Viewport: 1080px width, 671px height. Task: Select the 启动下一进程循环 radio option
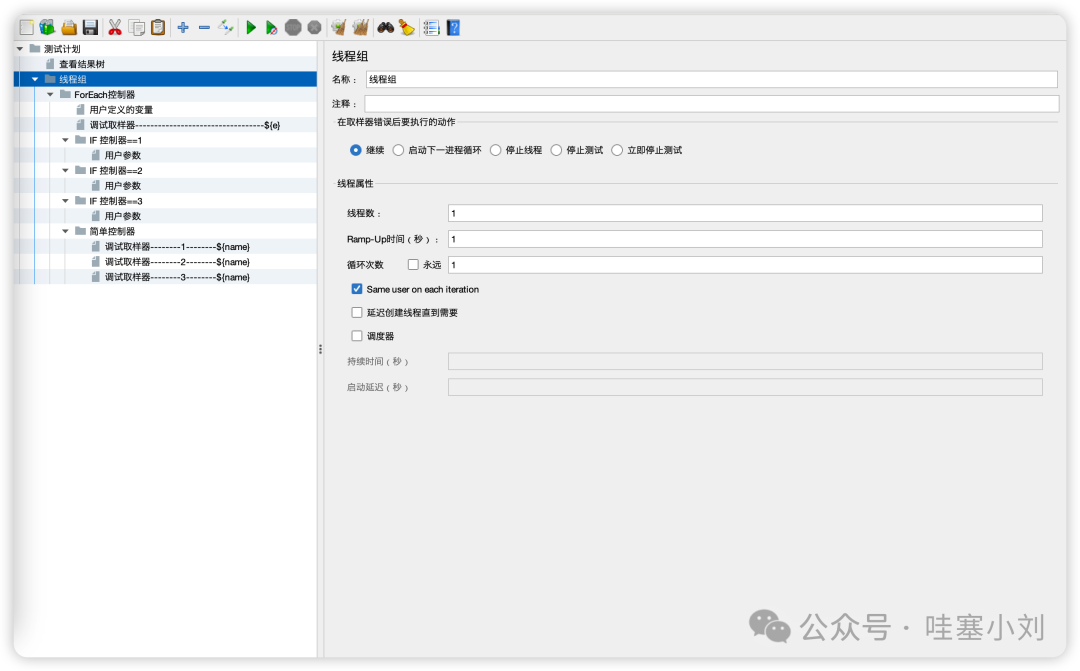pos(398,150)
